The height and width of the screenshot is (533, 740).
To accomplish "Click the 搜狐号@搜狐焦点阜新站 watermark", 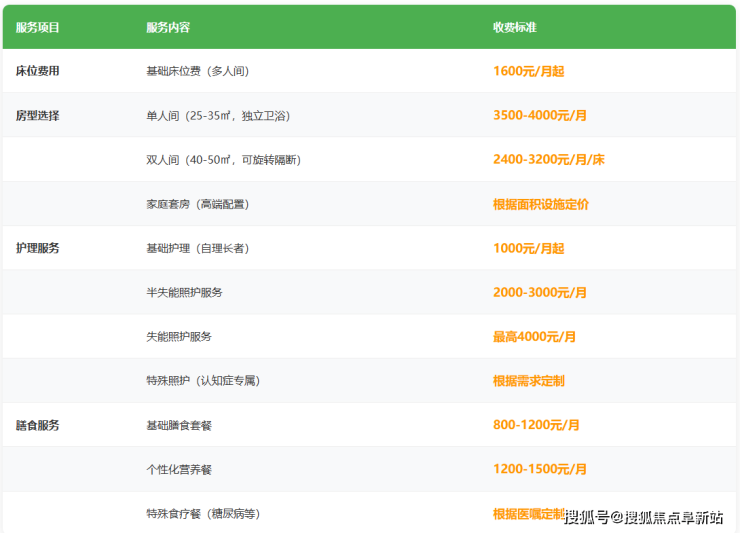I will tap(643, 517).
